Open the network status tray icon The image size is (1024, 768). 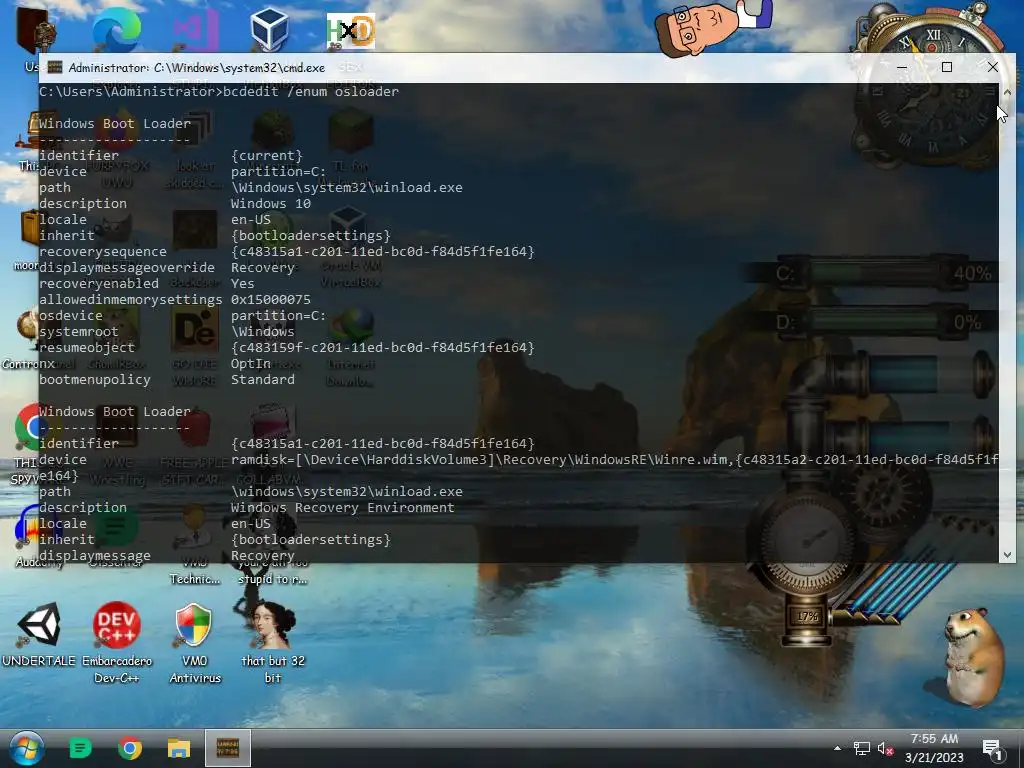click(862, 748)
